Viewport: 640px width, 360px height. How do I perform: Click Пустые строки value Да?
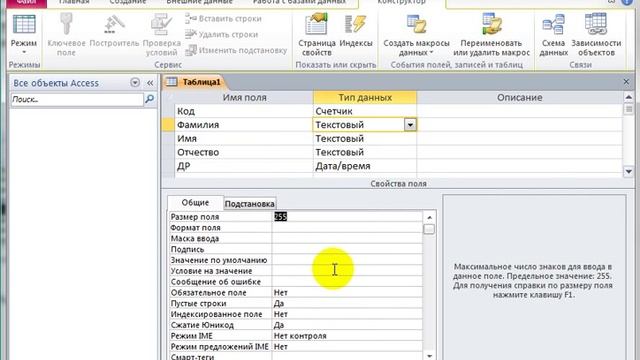click(x=347, y=303)
